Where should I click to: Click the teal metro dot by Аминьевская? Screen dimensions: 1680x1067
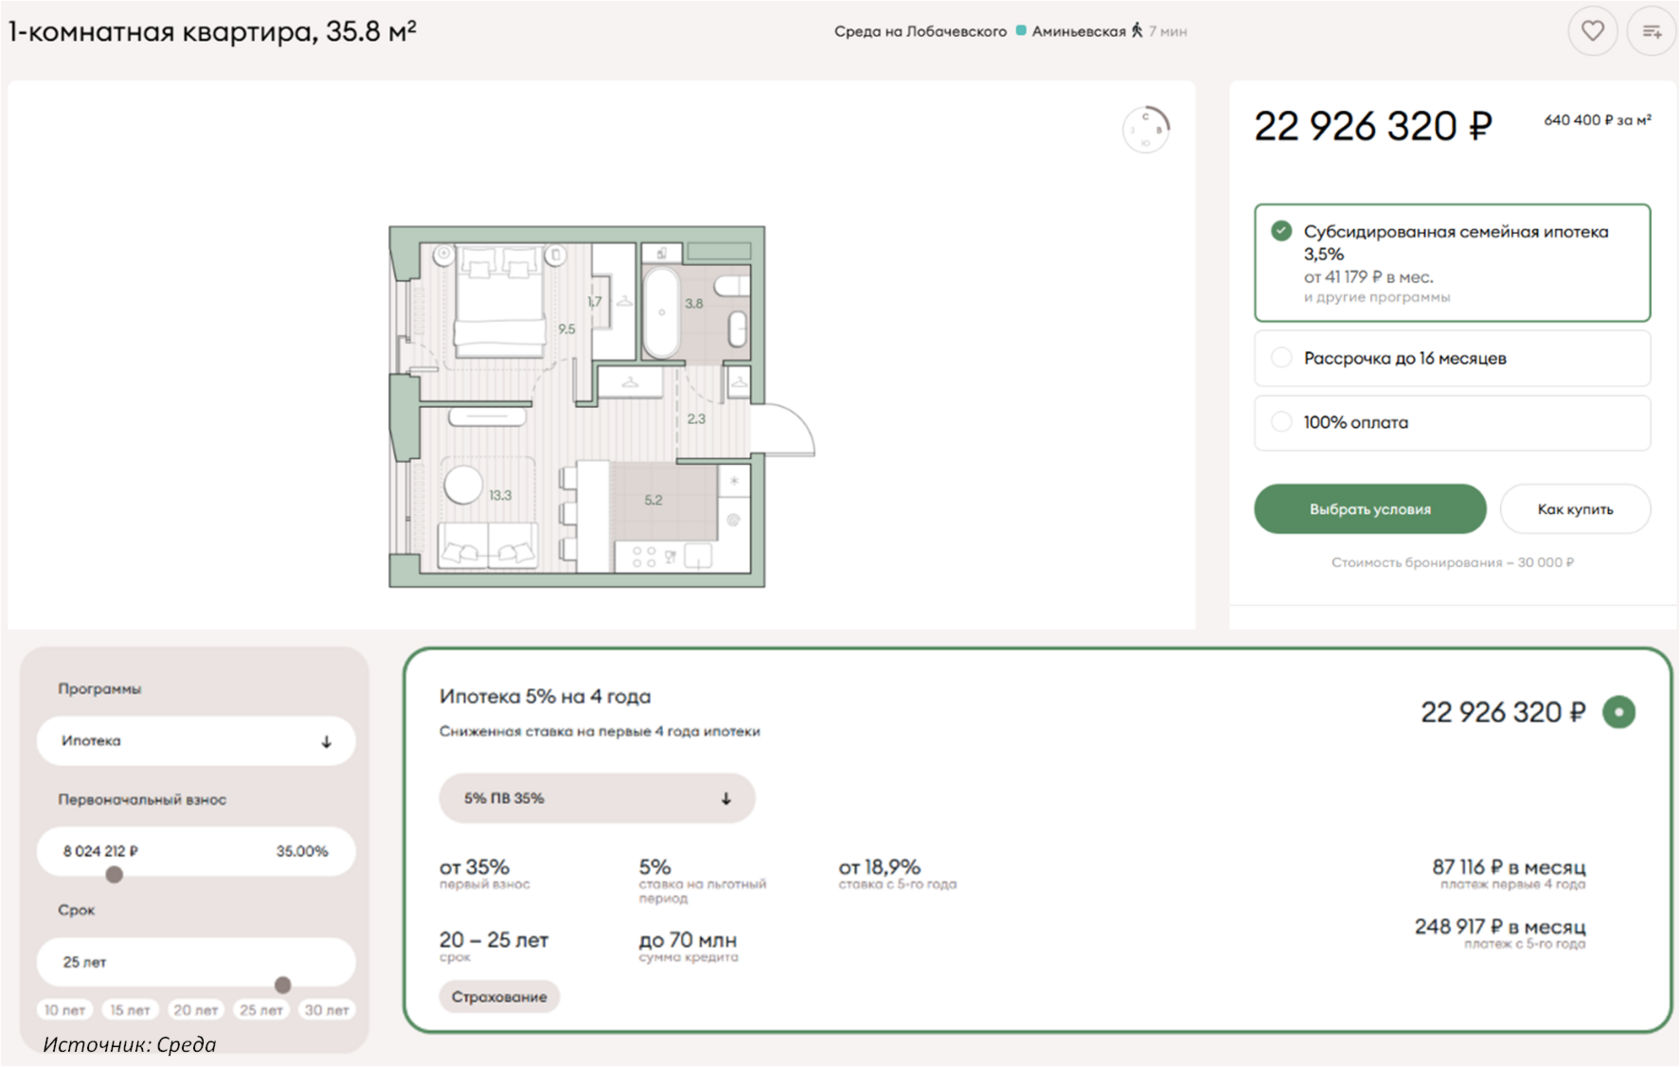[x=1021, y=31]
